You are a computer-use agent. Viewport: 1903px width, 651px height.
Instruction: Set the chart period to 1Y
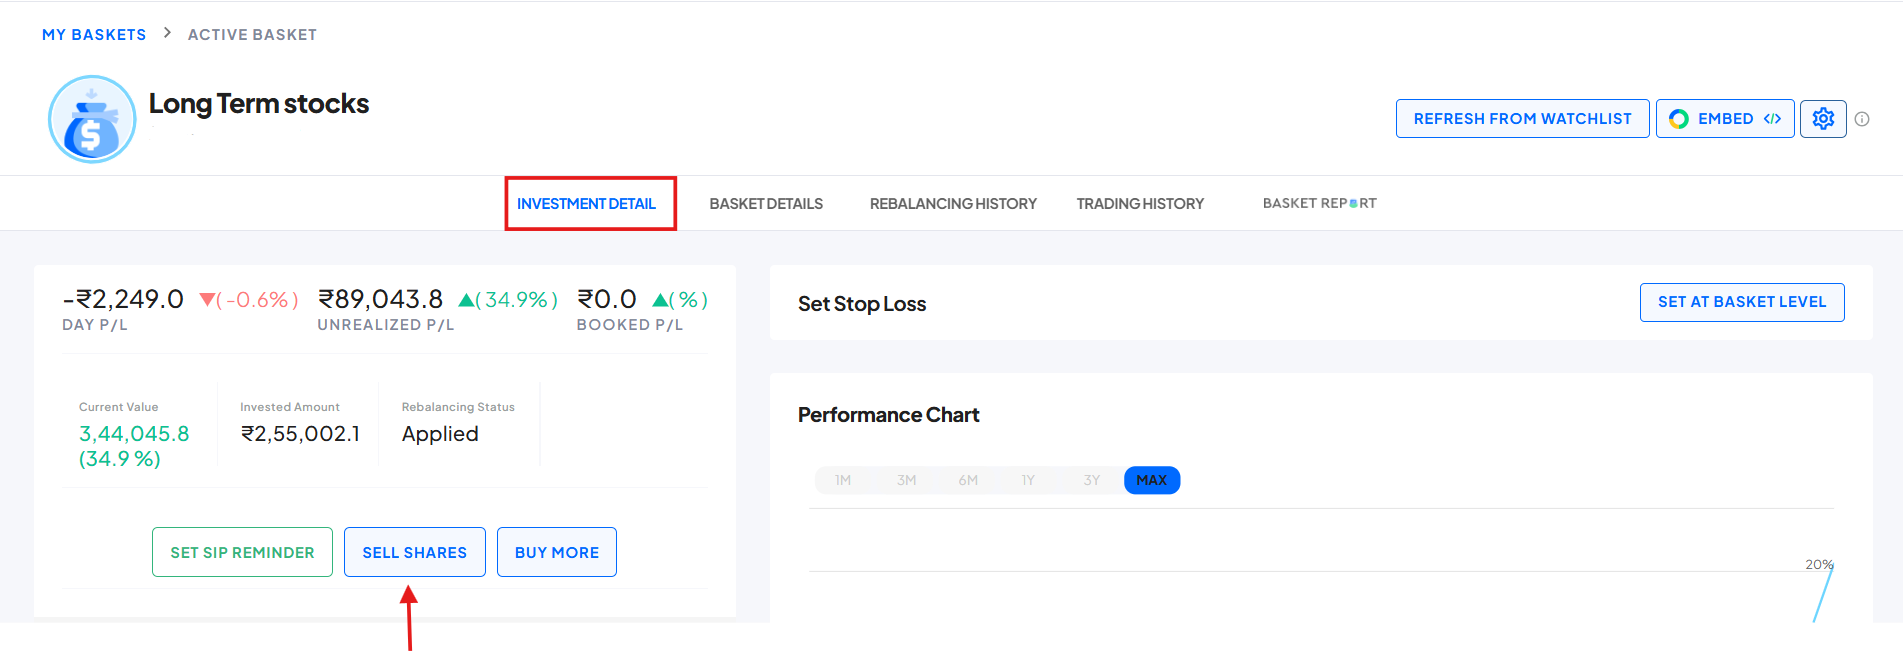pos(1028,481)
